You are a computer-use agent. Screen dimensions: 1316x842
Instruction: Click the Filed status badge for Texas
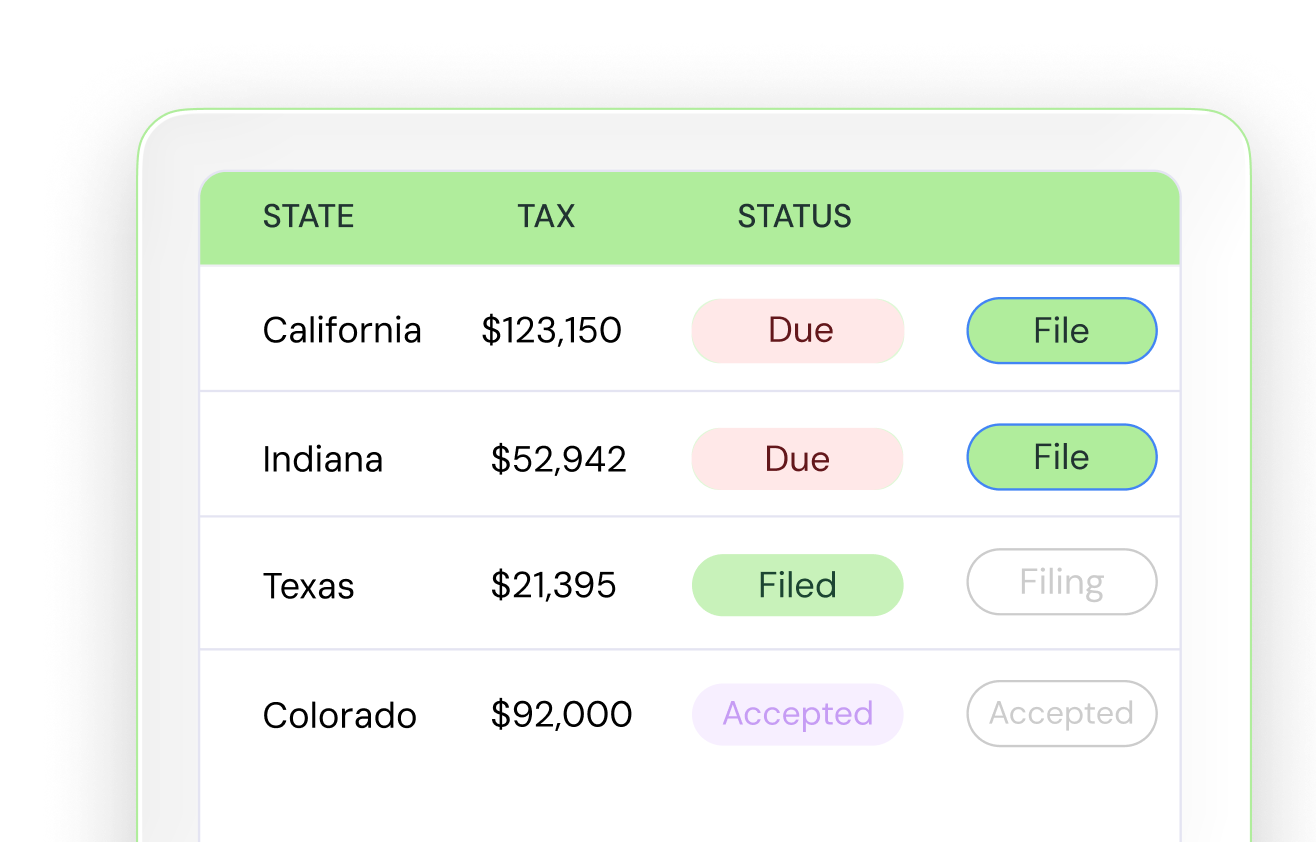pos(797,585)
